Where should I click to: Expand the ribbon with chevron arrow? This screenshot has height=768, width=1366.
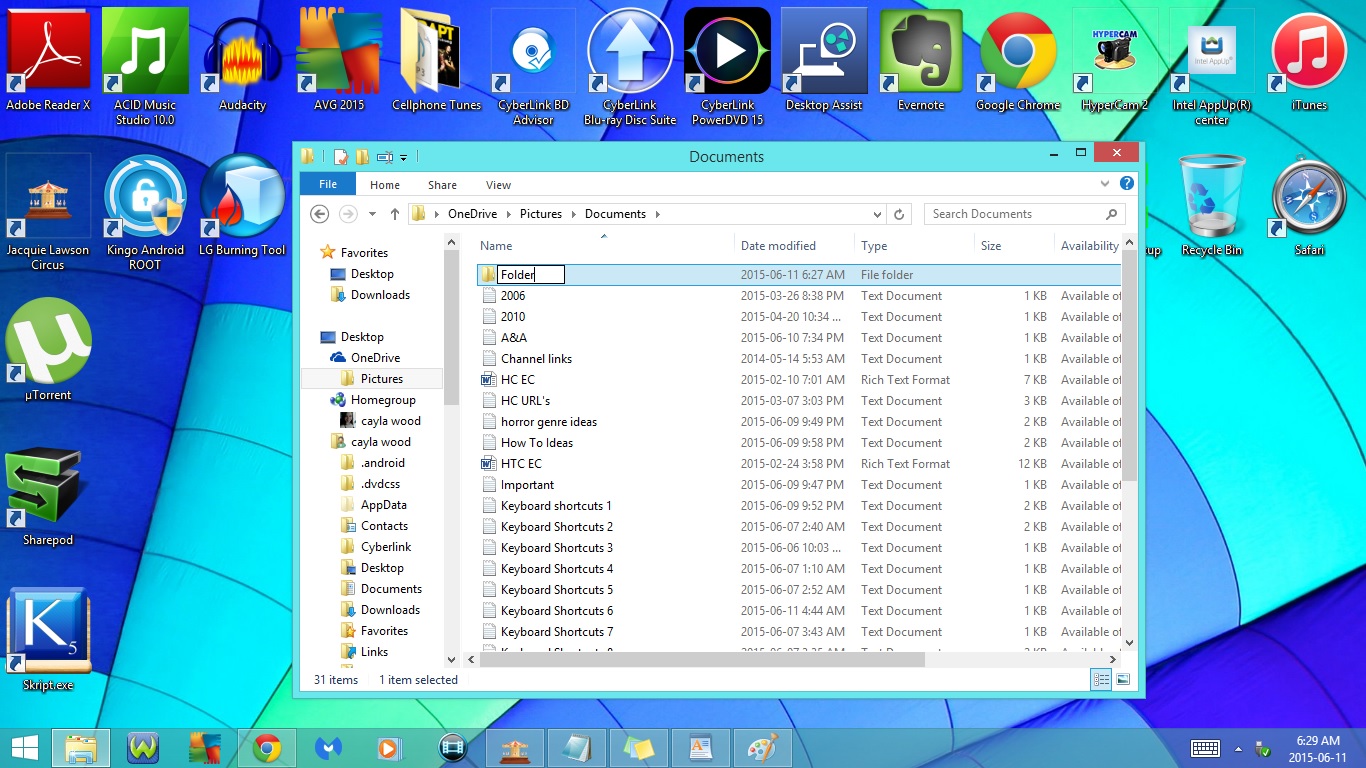[x=1105, y=184]
